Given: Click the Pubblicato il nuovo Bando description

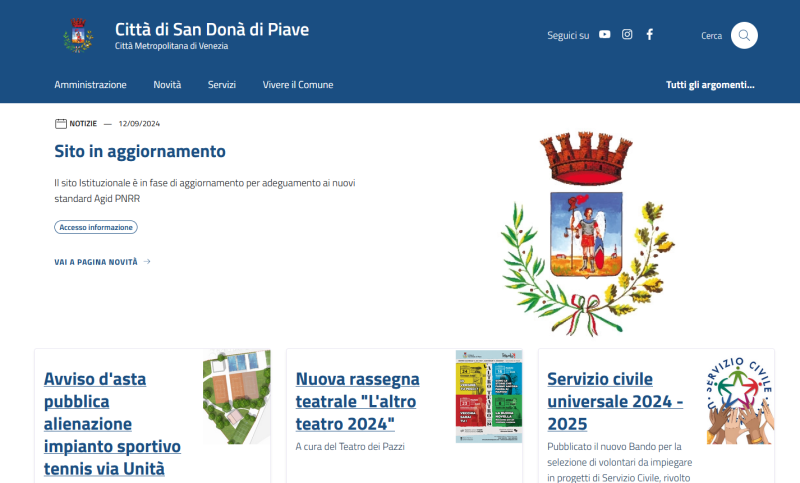Looking at the screenshot, I should pyautogui.click(x=619, y=462).
